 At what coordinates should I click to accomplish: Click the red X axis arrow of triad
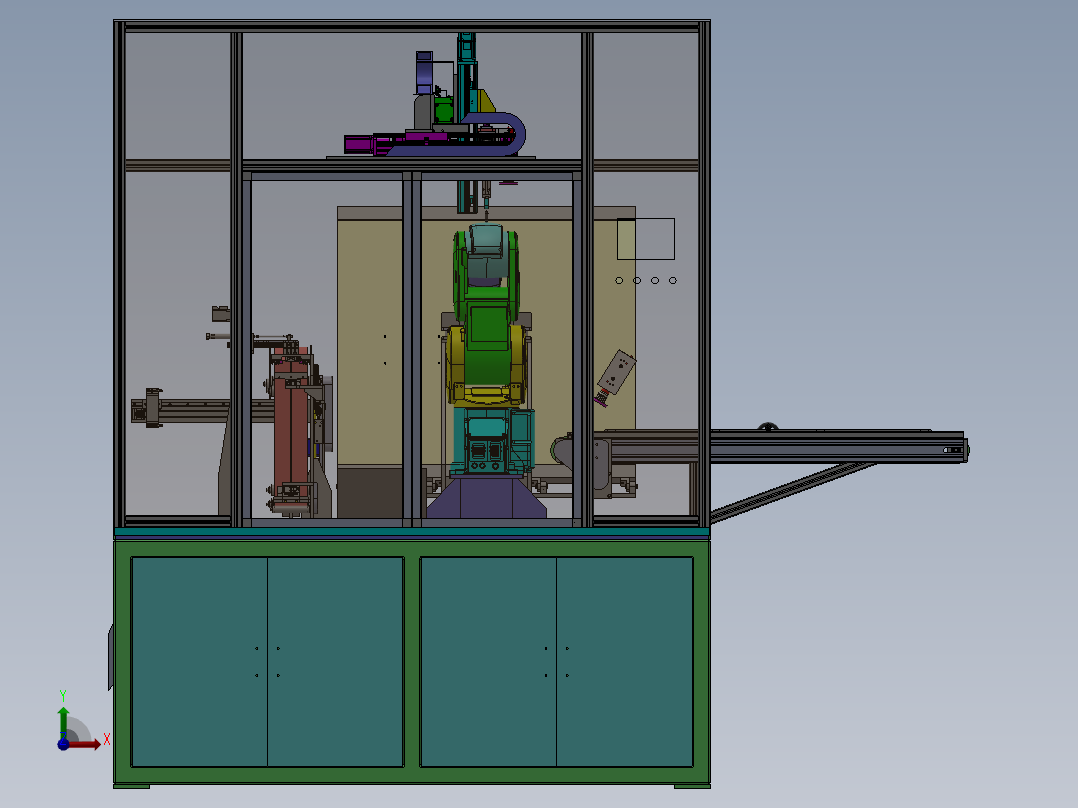tap(86, 744)
